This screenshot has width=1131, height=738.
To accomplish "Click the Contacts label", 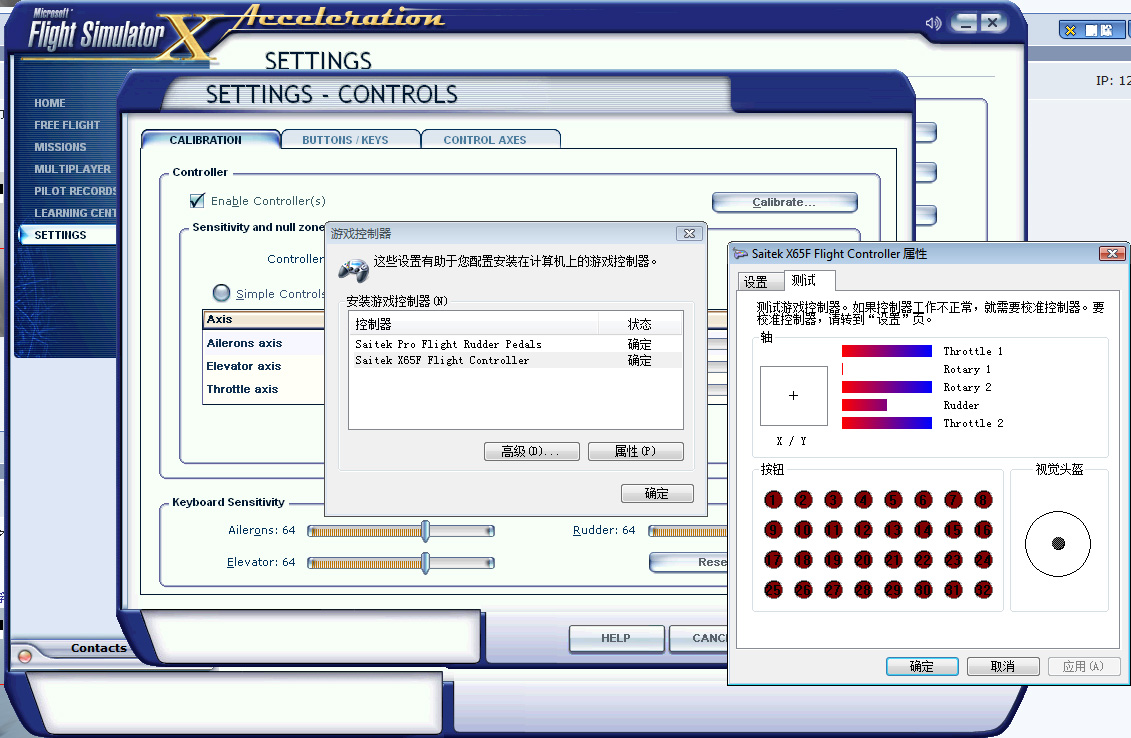I will 99,648.
